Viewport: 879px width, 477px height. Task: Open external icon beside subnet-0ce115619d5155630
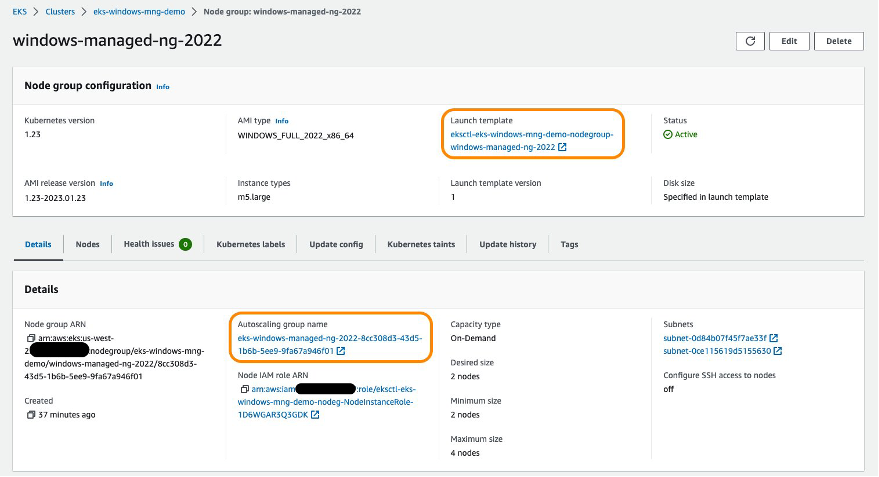778,351
